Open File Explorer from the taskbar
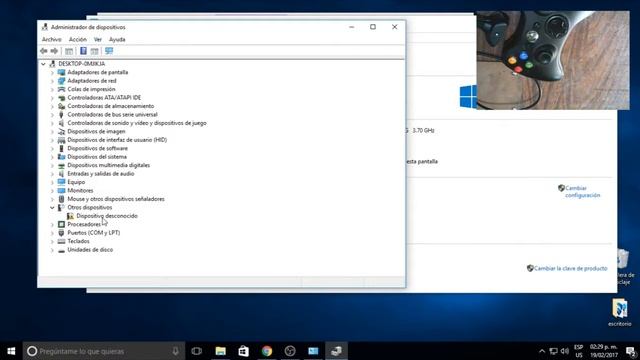The image size is (640, 360). click(220, 351)
